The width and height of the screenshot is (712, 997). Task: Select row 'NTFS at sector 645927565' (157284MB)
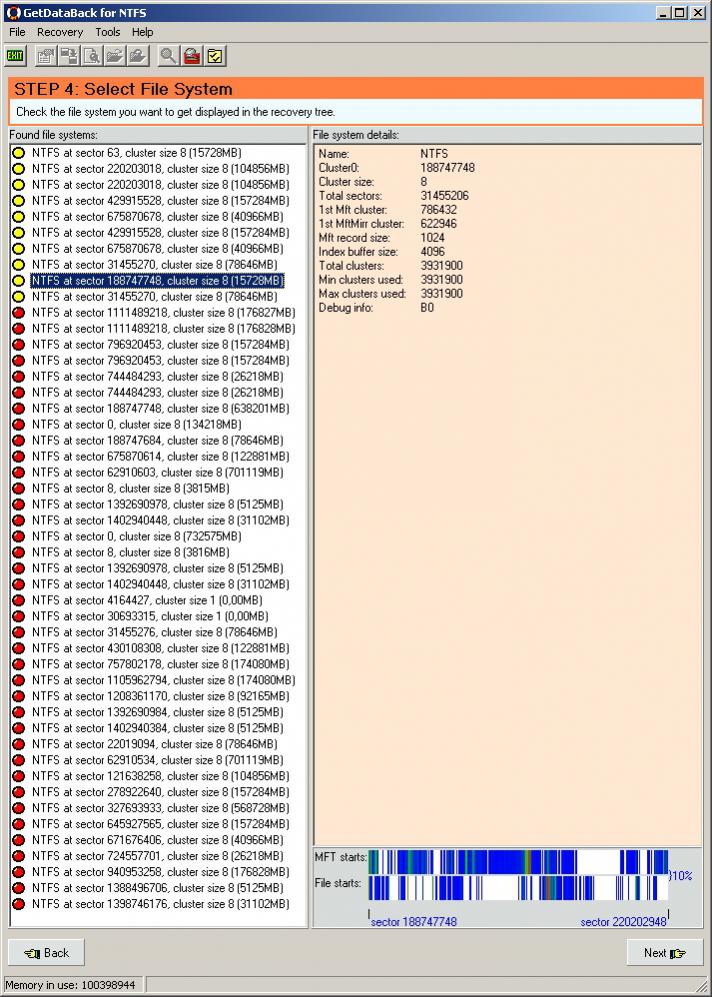160,824
